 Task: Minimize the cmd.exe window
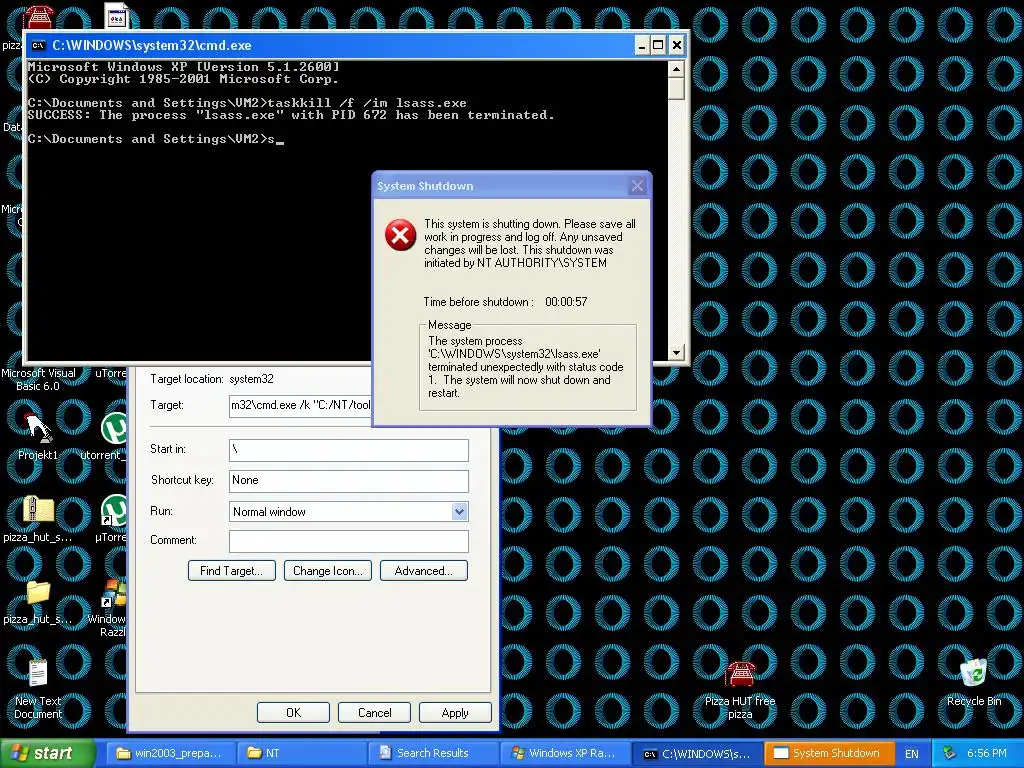[x=641, y=45]
